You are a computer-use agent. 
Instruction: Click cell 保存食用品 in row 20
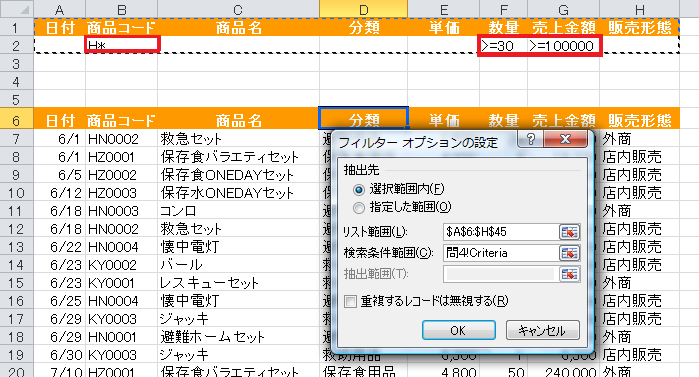[363, 371]
